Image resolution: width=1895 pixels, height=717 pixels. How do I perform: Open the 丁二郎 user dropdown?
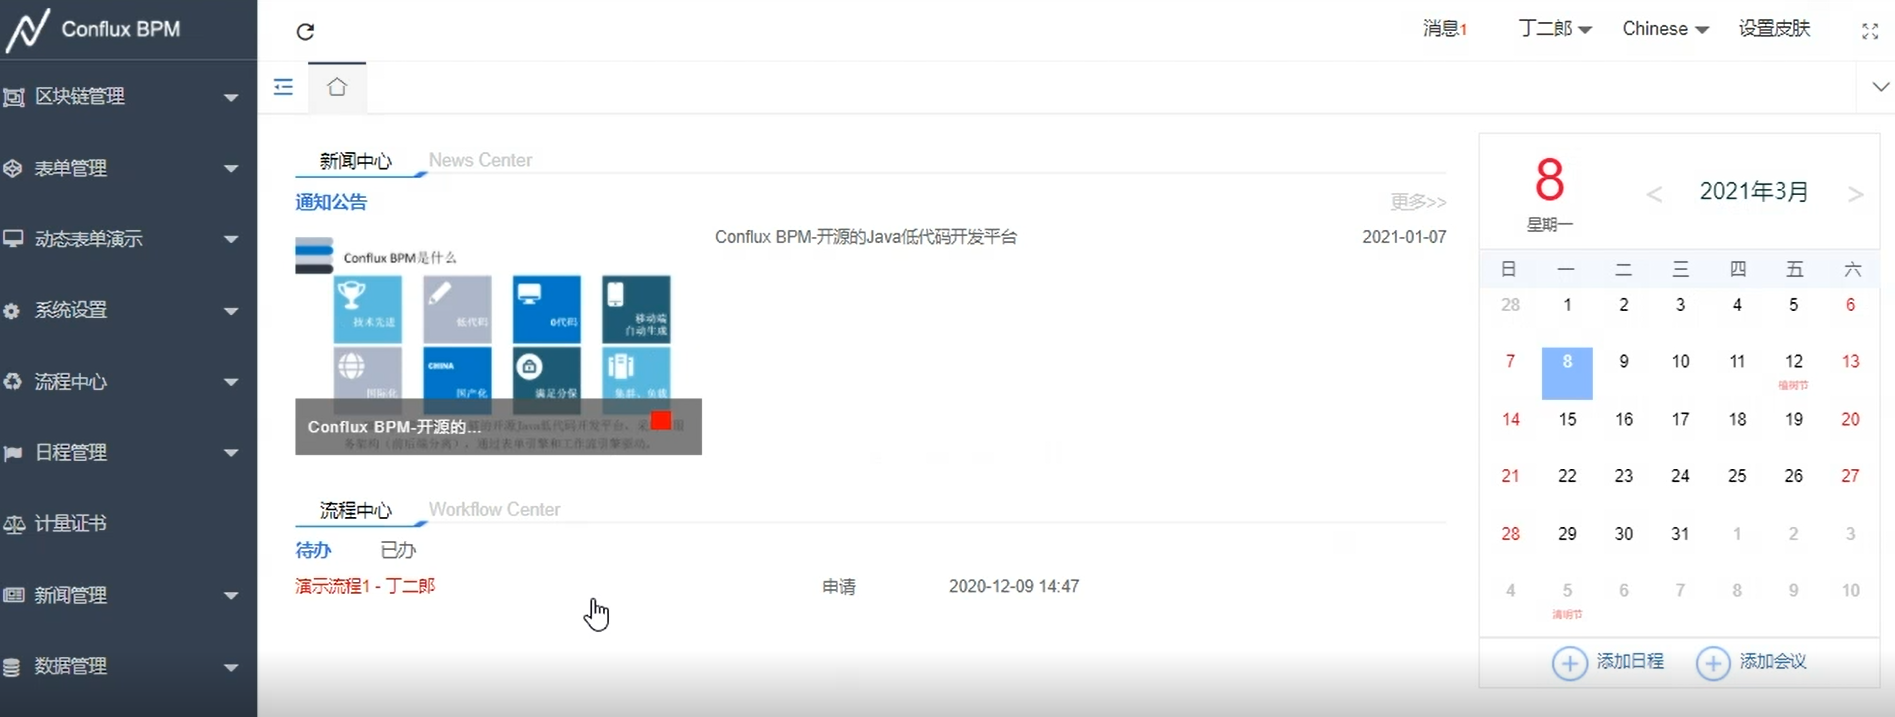[x=1555, y=29]
